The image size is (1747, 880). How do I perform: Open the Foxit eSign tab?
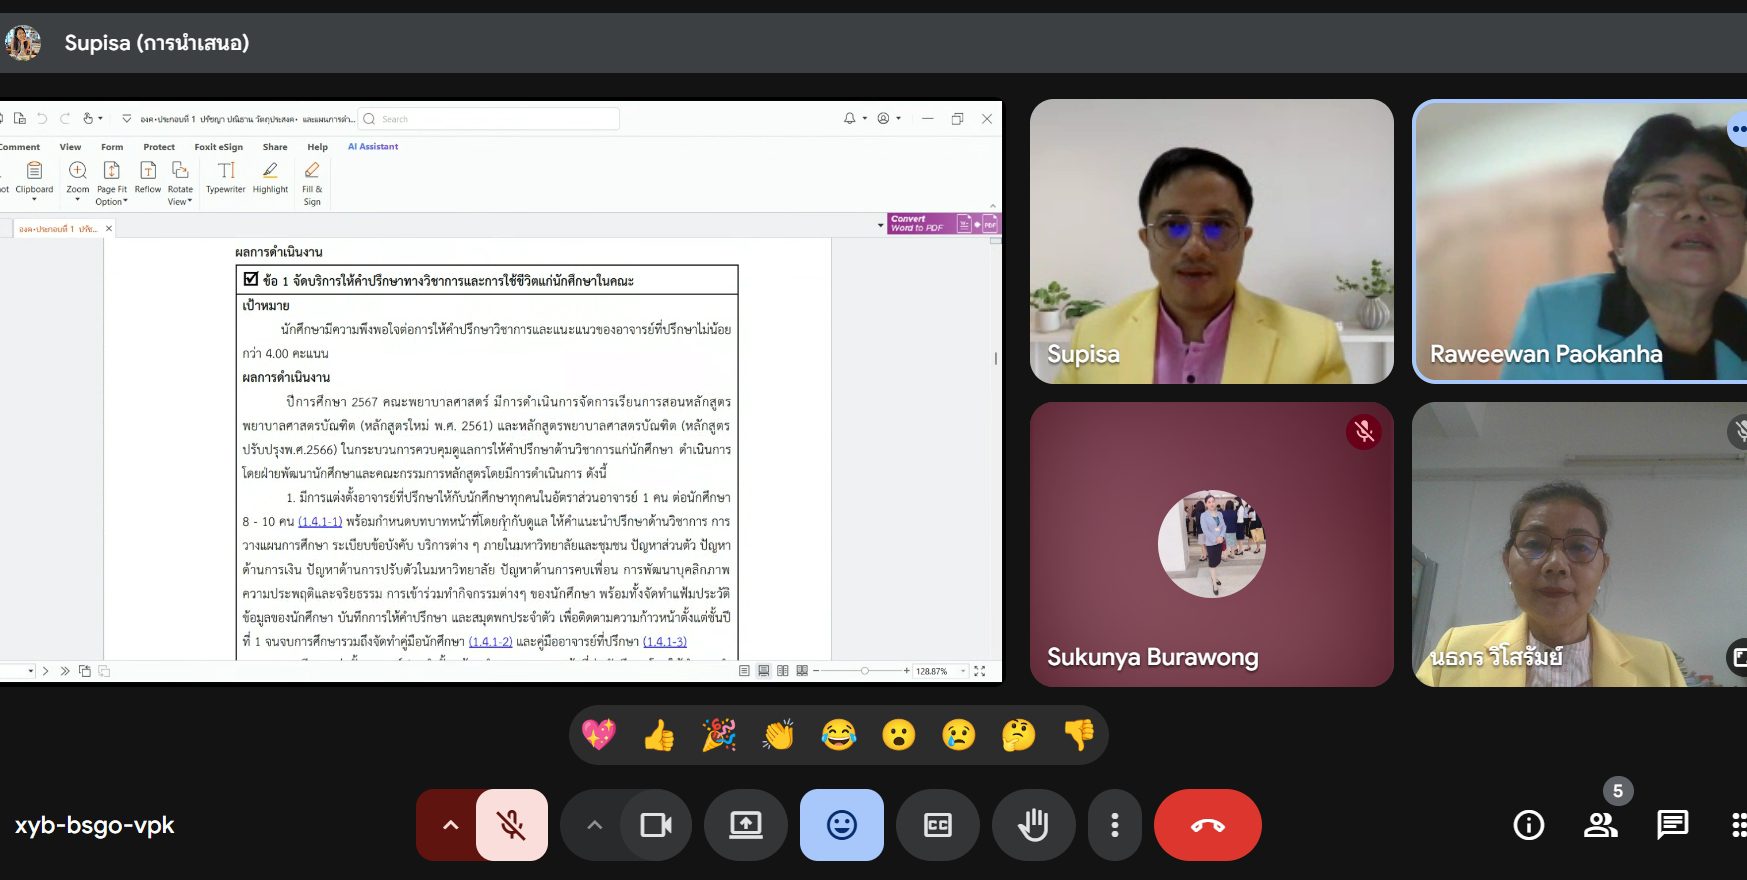(x=219, y=147)
